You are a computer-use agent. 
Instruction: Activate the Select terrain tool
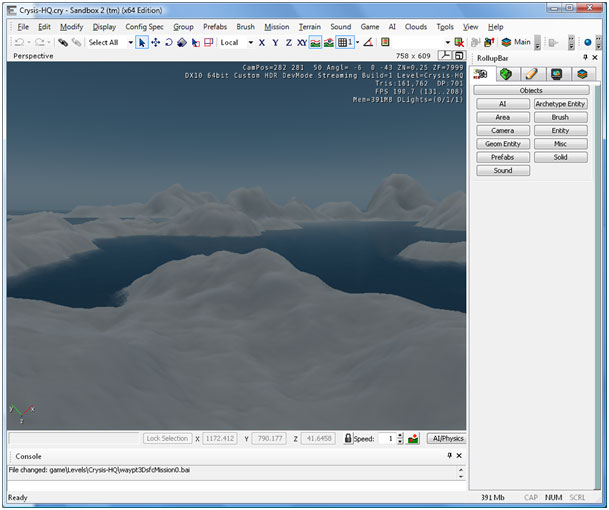coord(195,42)
